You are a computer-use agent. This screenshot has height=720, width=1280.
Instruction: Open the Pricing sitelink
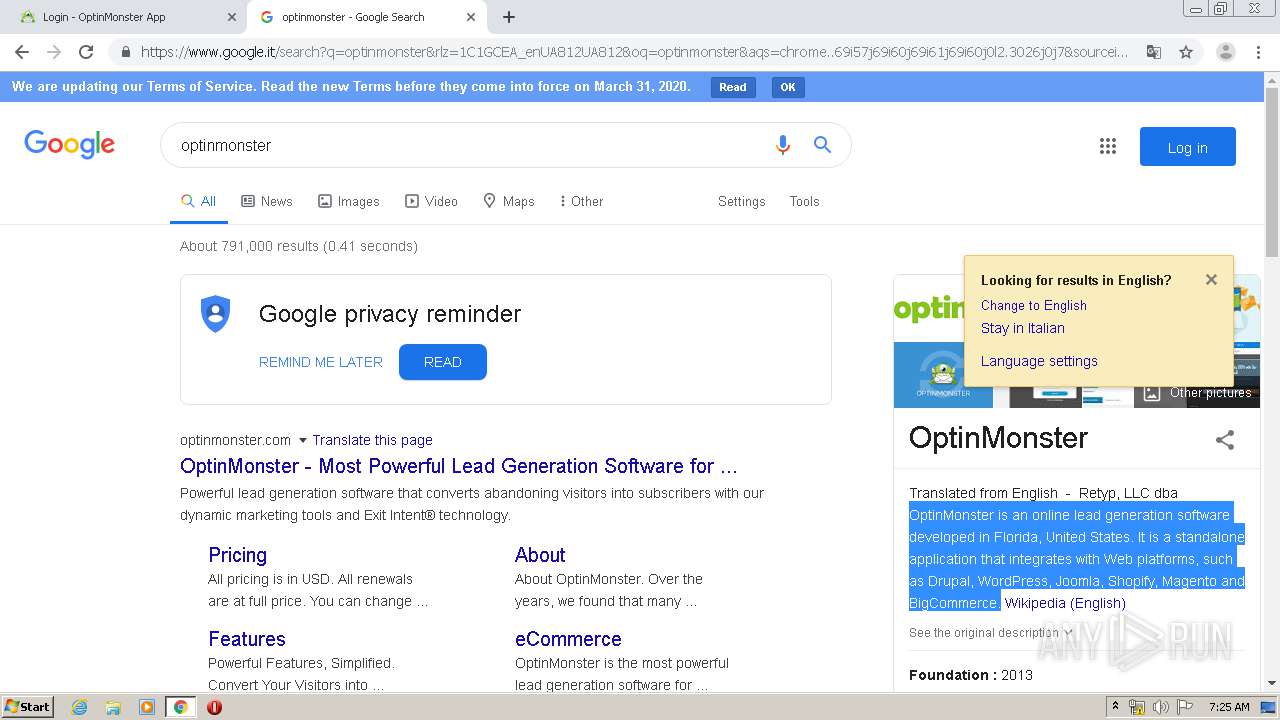coord(237,555)
